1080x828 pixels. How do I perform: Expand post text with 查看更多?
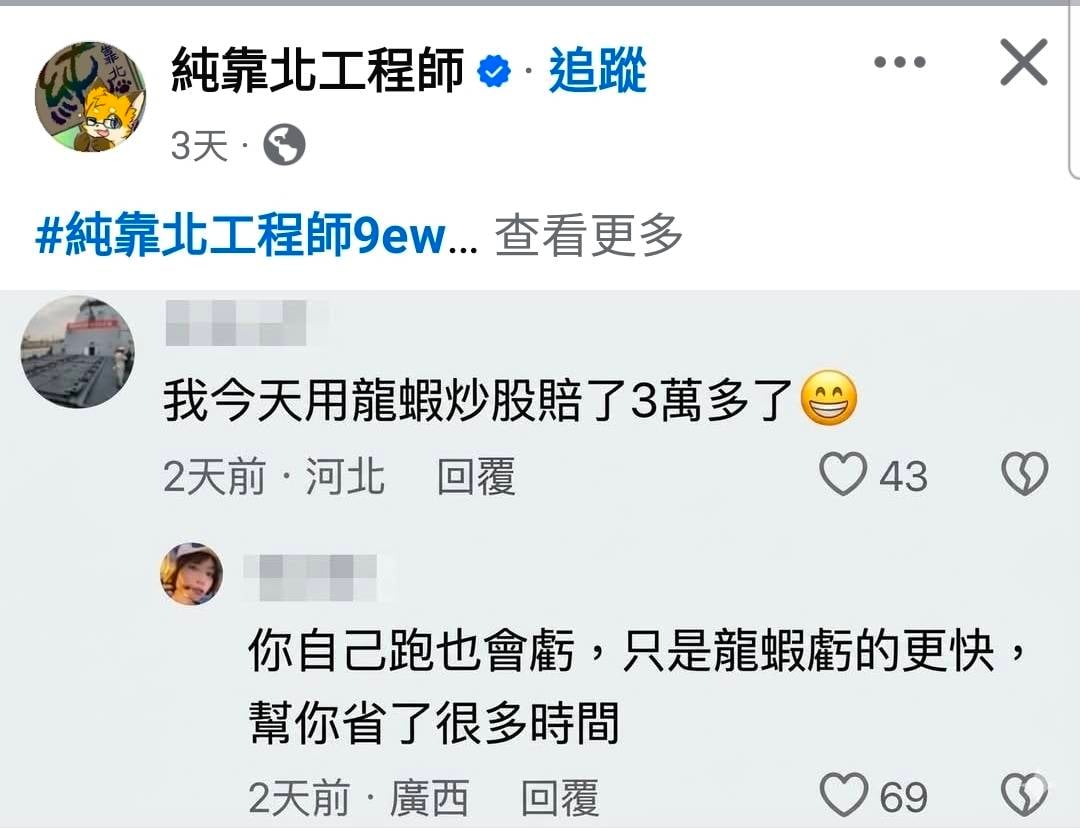[588, 235]
